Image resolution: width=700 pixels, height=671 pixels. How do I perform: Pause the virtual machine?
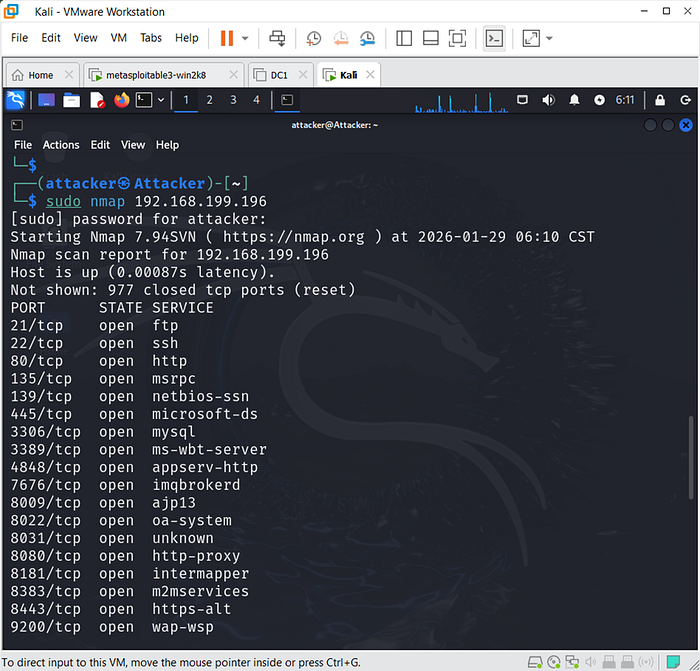pos(227,38)
